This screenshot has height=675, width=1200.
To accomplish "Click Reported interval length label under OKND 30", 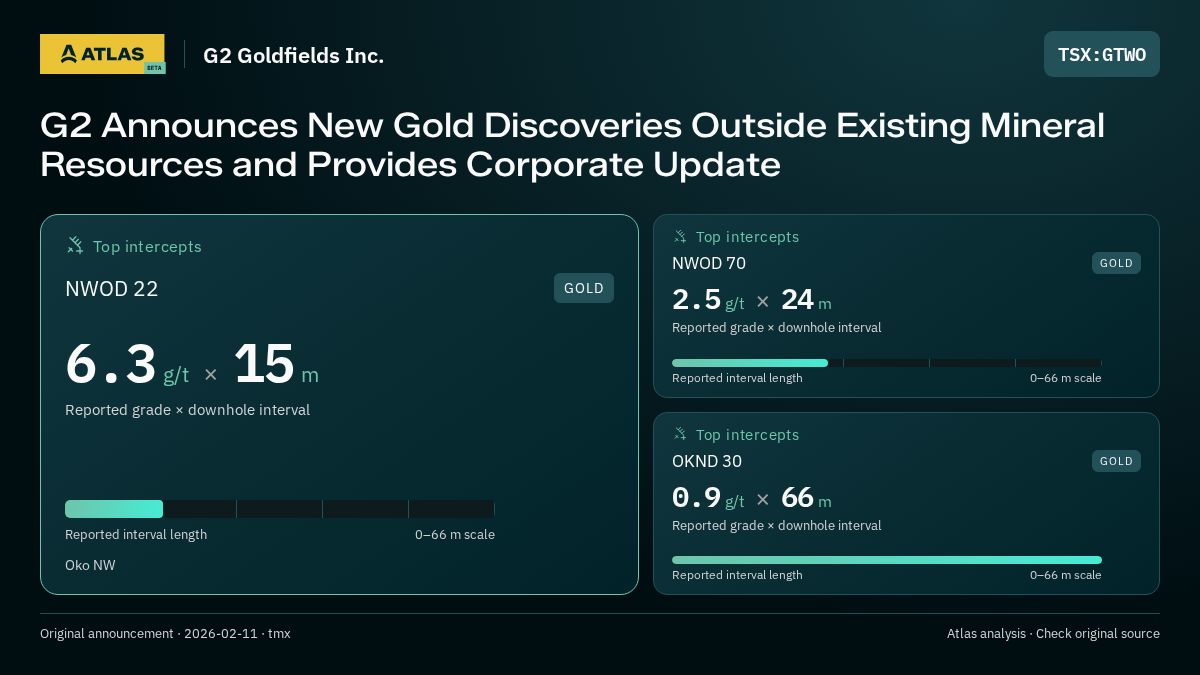I will pos(737,575).
